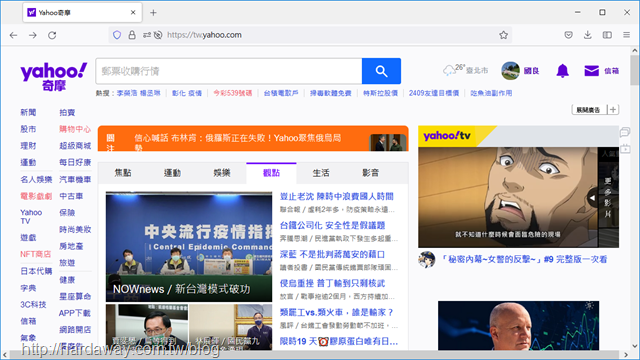The height and width of the screenshot is (360, 640).
Task: Click the Yahoo奇摩 logo
Action: [x=53, y=76]
